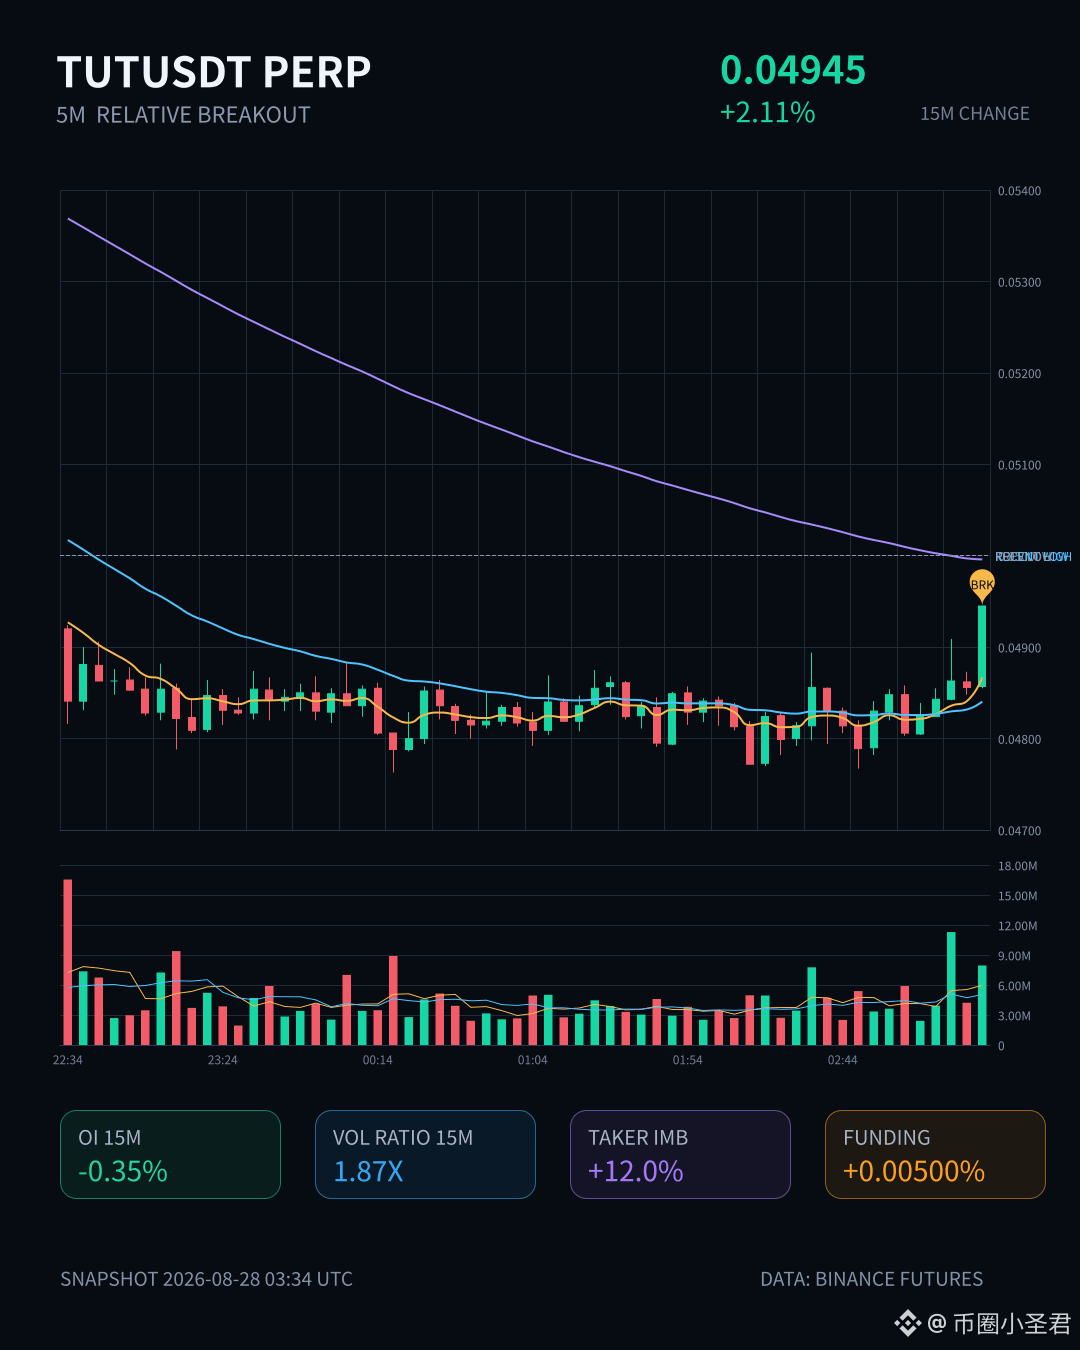1080x1350 pixels.
Task: Open the VOL RATIO 15M card
Action: (425, 1154)
